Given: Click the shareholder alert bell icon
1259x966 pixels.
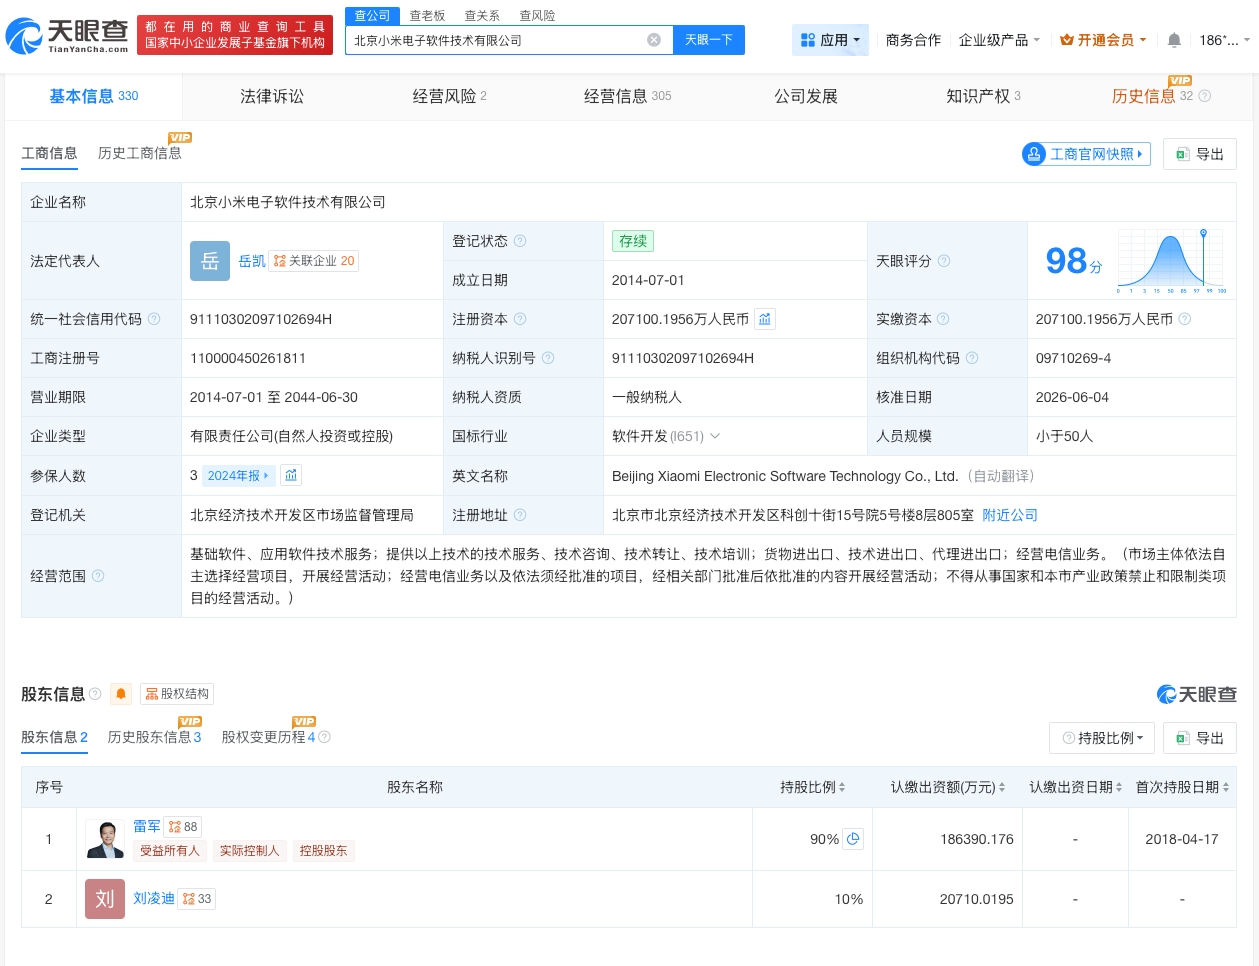Looking at the screenshot, I should pyautogui.click(x=121, y=694).
